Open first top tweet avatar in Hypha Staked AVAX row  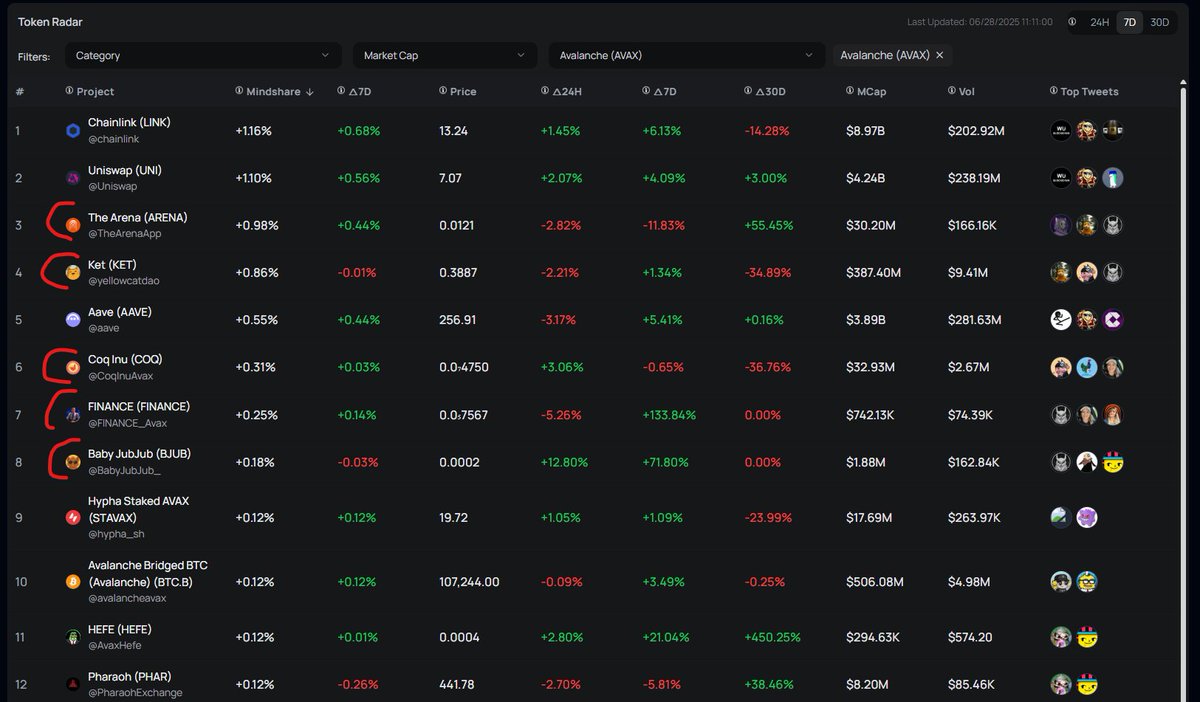tap(1061, 517)
